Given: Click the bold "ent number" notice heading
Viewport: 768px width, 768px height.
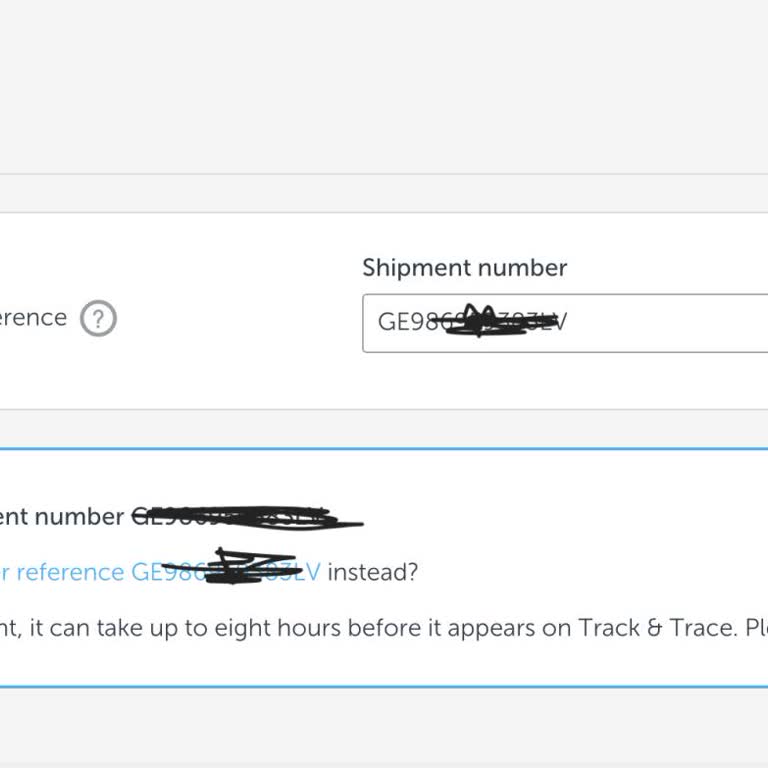Looking at the screenshot, I should [62, 517].
